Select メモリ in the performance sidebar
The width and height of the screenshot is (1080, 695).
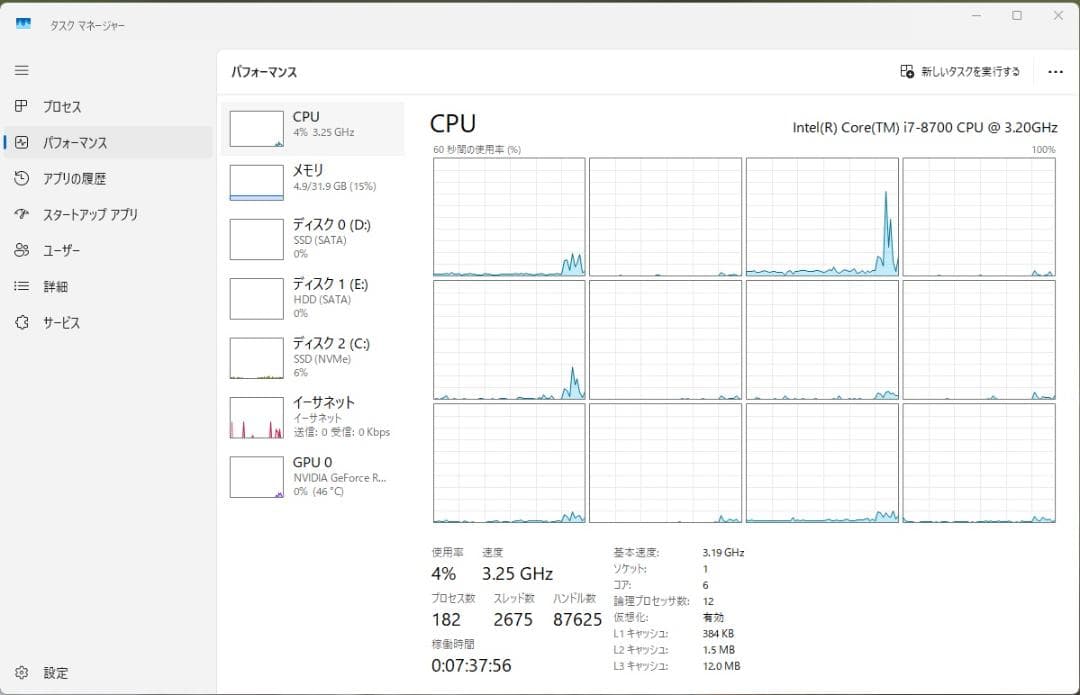310,176
